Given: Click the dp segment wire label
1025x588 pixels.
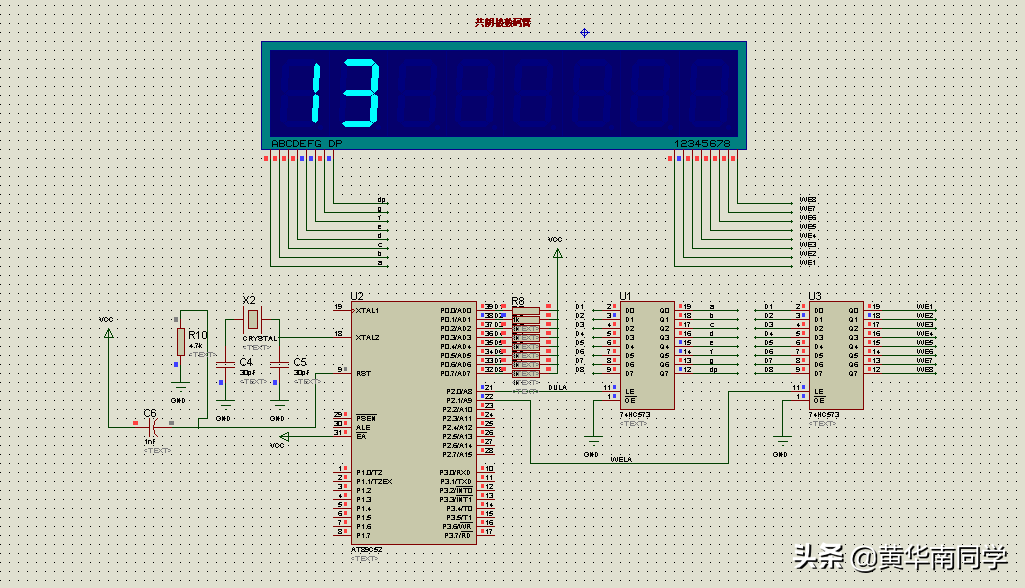Looking at the screenshot, I should [381, 199].
